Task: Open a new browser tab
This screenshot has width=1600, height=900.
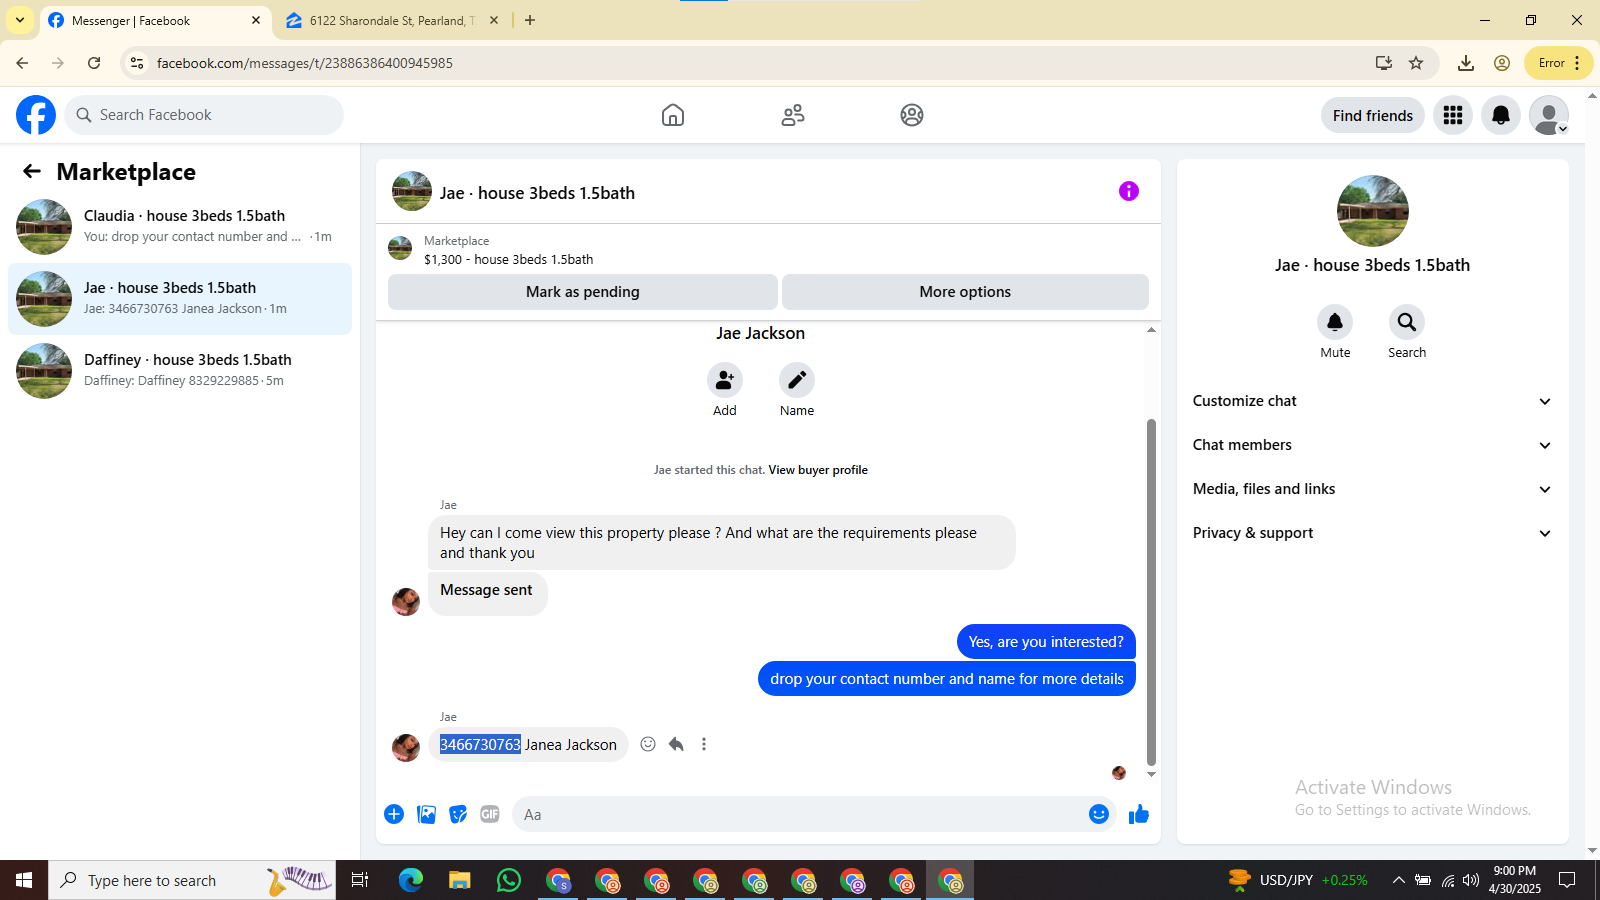Action: coord(530,20)
